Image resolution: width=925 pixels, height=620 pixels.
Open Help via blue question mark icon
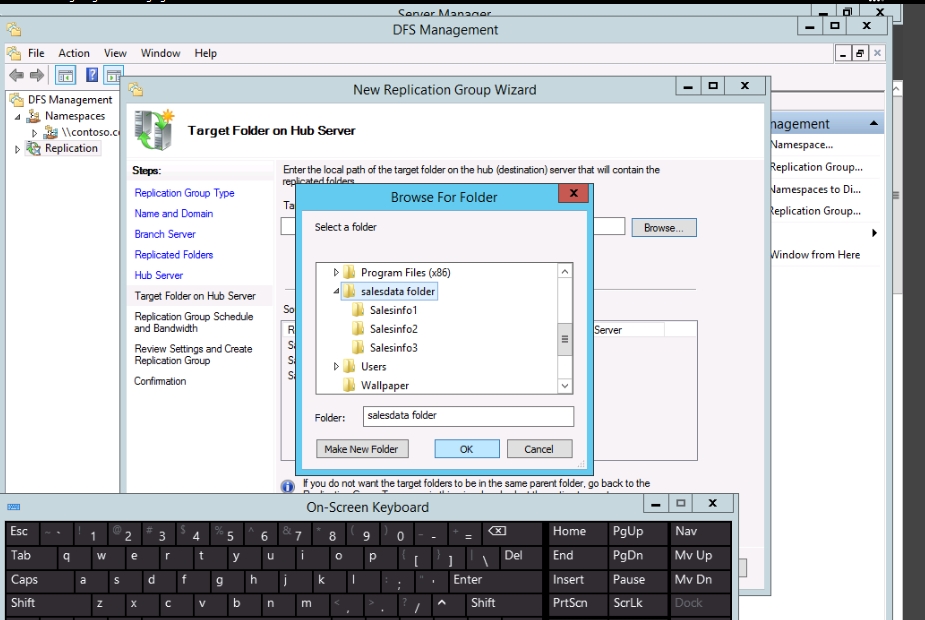tap(92, 75)
